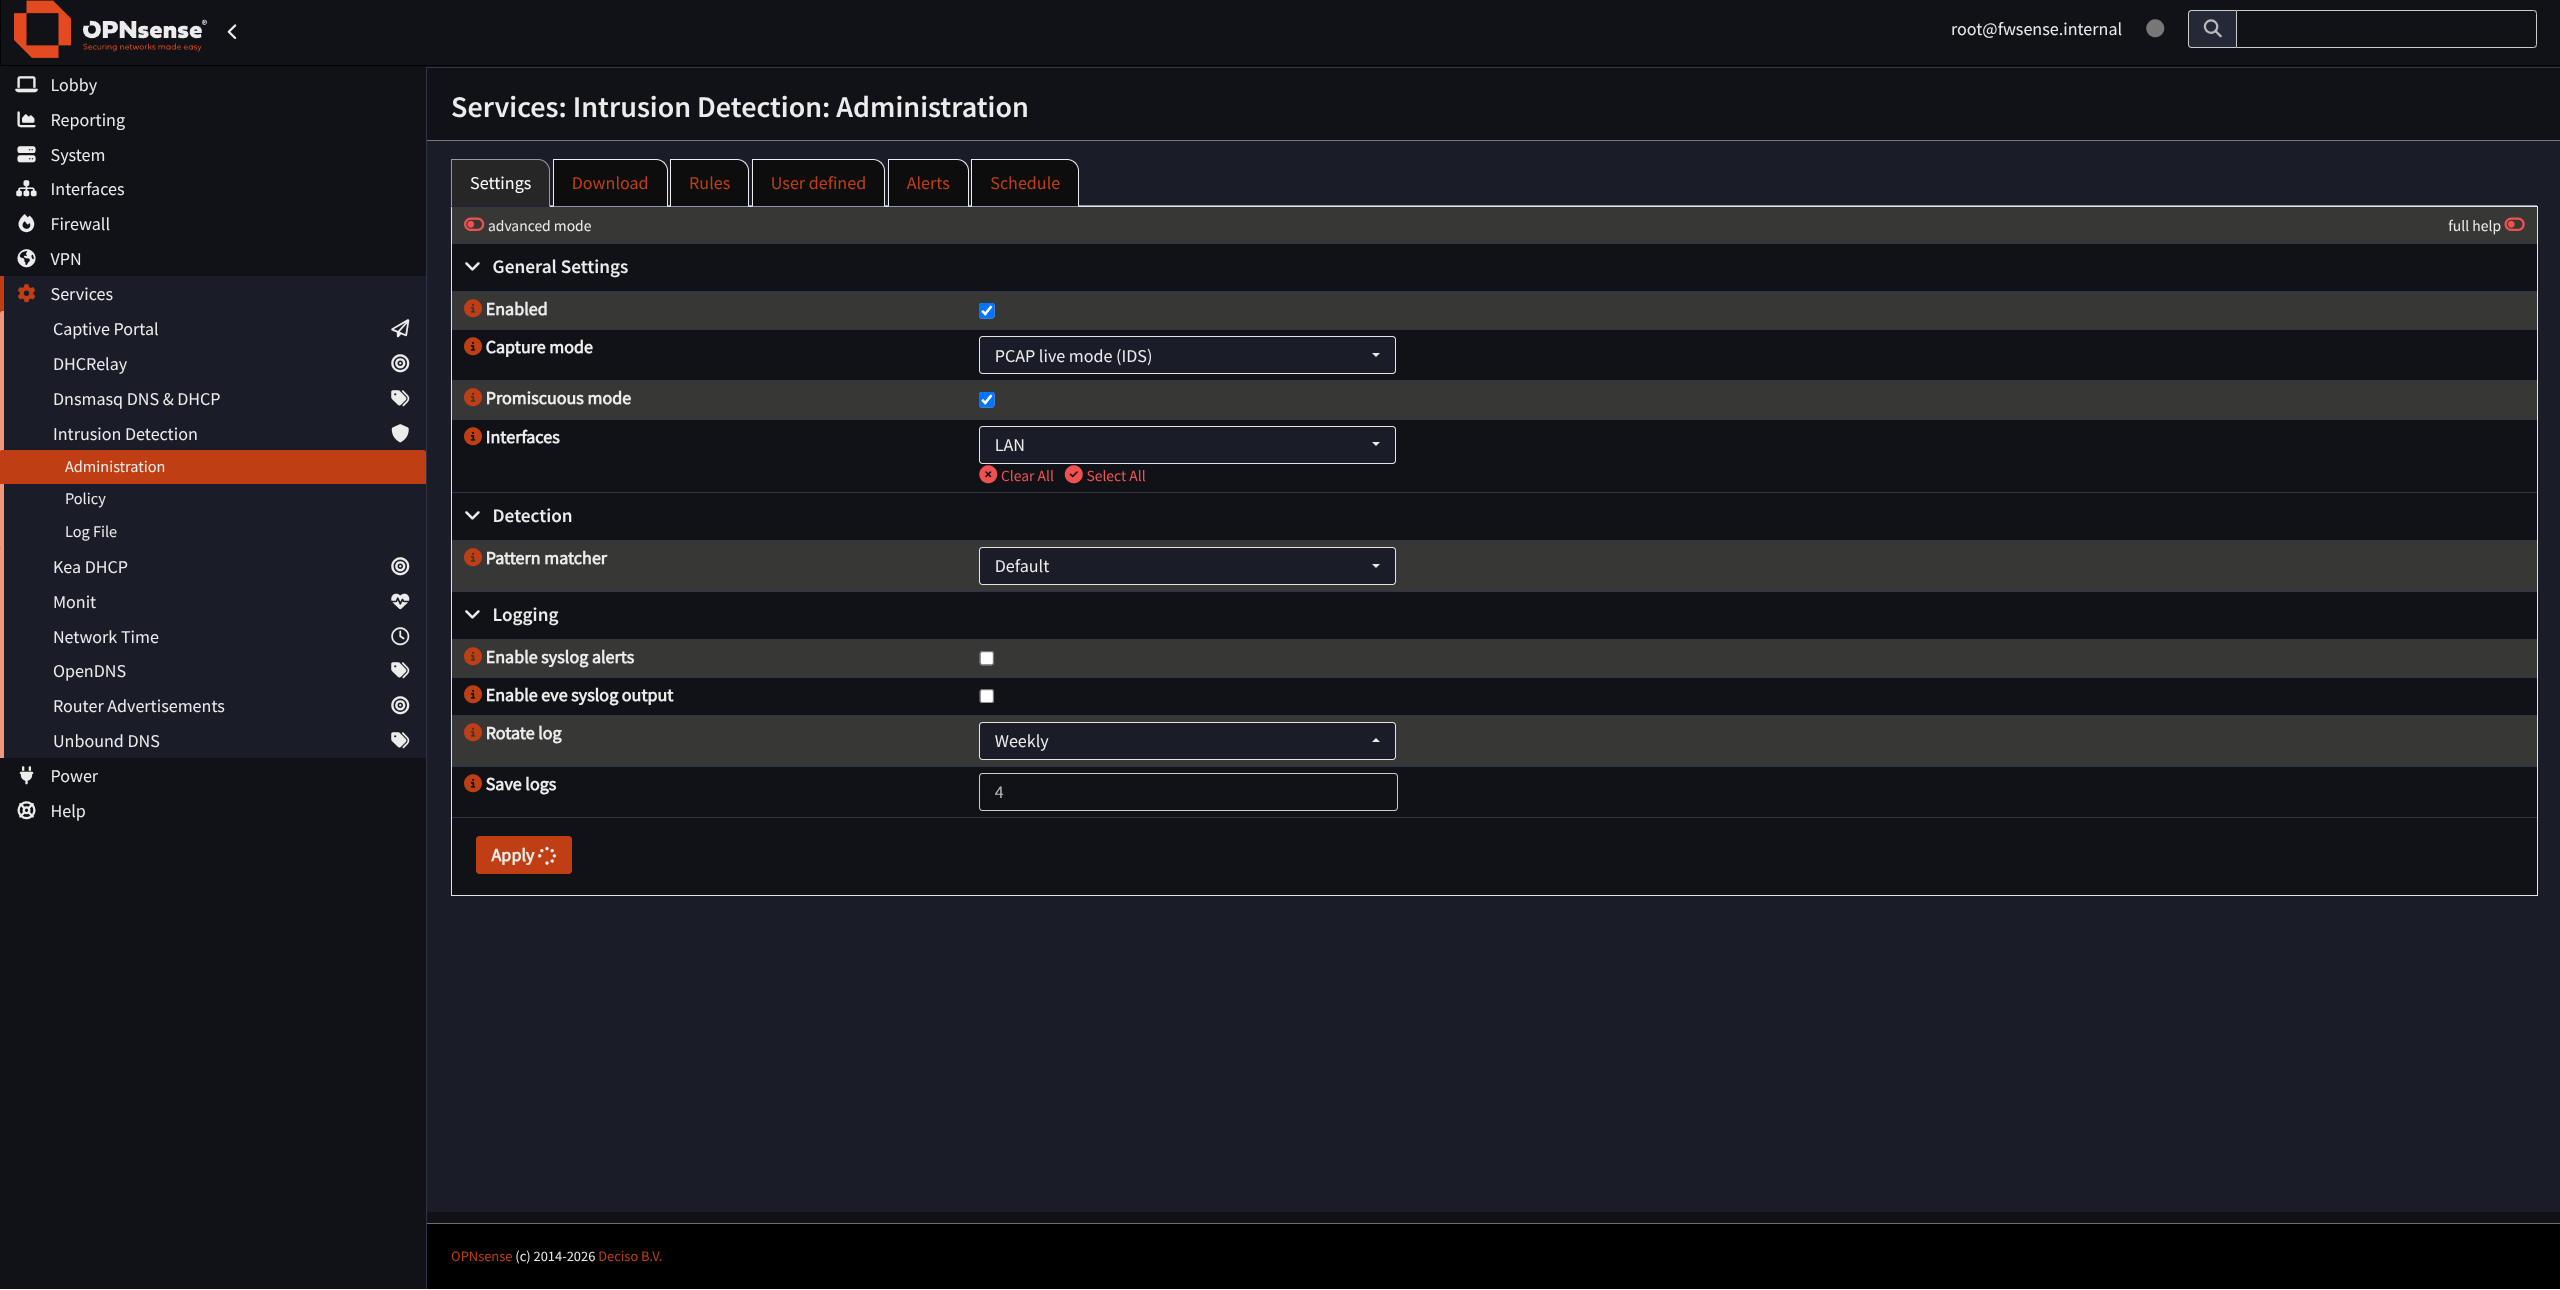Collapse the sidebar with the chevron toggle
The height and width of the screenshot is (1290, 2560).
[232, 32]
